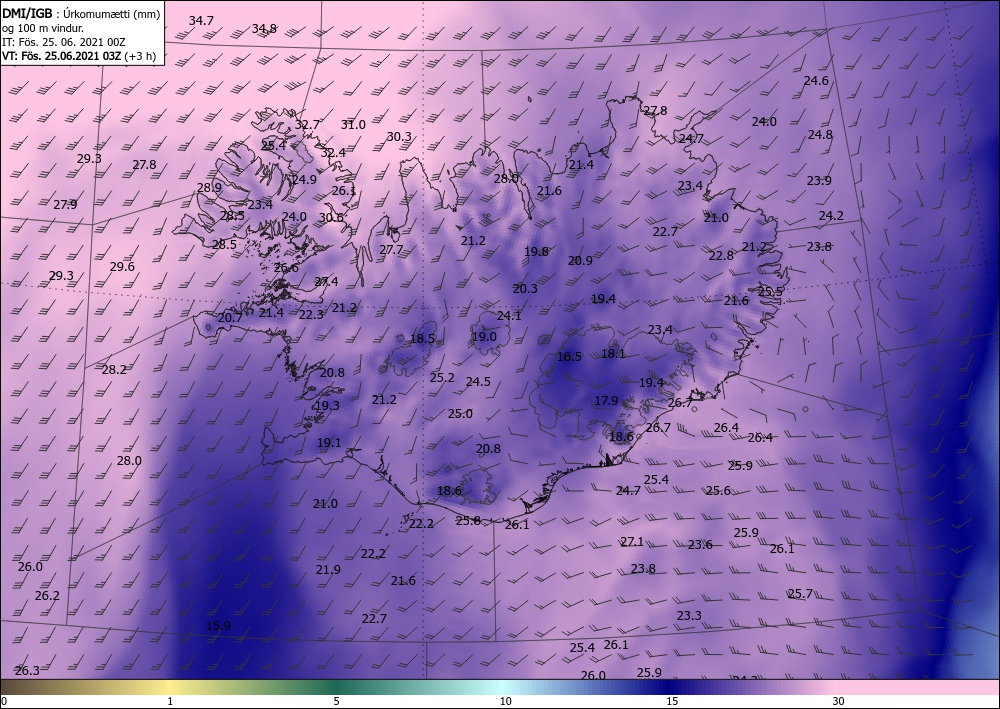Image resolution: width=1000 pixels, height=709 pixels.
Task: Click the 22.3 value label
Action: 311,314
